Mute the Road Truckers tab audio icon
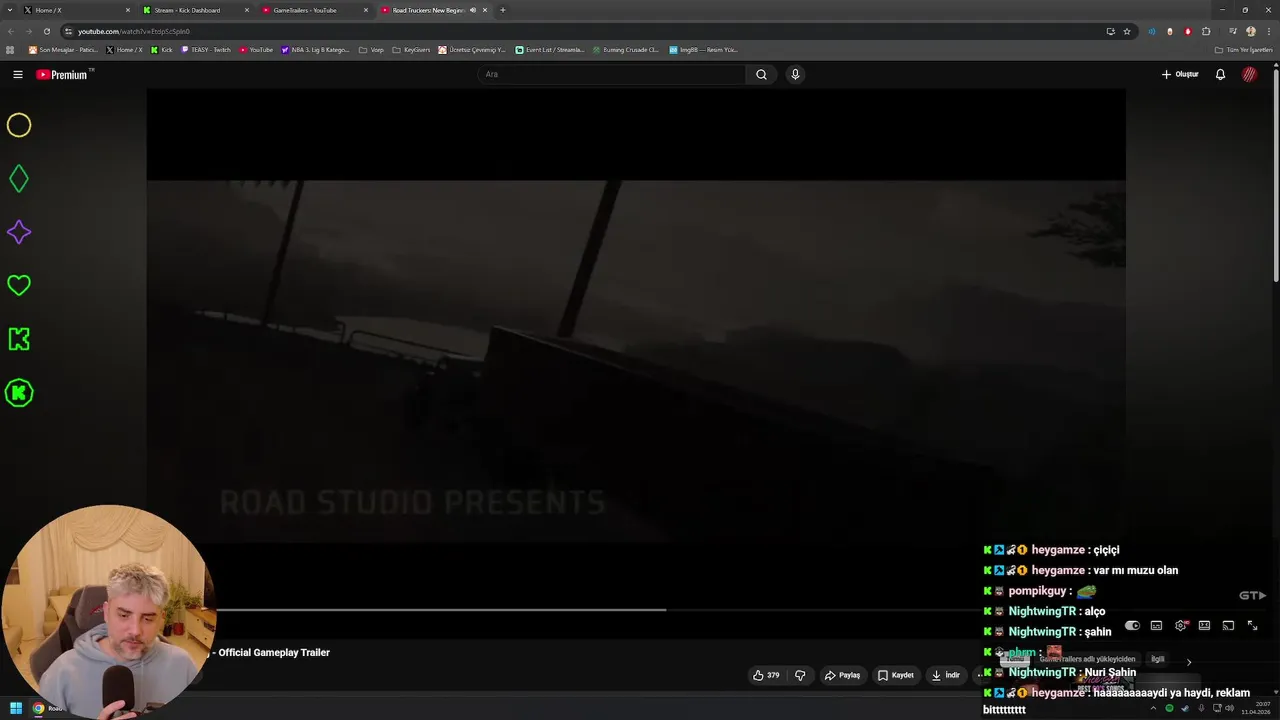Viewport: 1280px width, 720px height. (473, 10)
